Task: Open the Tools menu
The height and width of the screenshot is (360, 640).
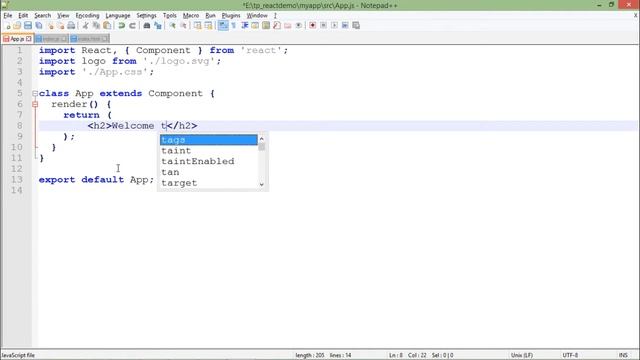Action: (x=169, y=16)
